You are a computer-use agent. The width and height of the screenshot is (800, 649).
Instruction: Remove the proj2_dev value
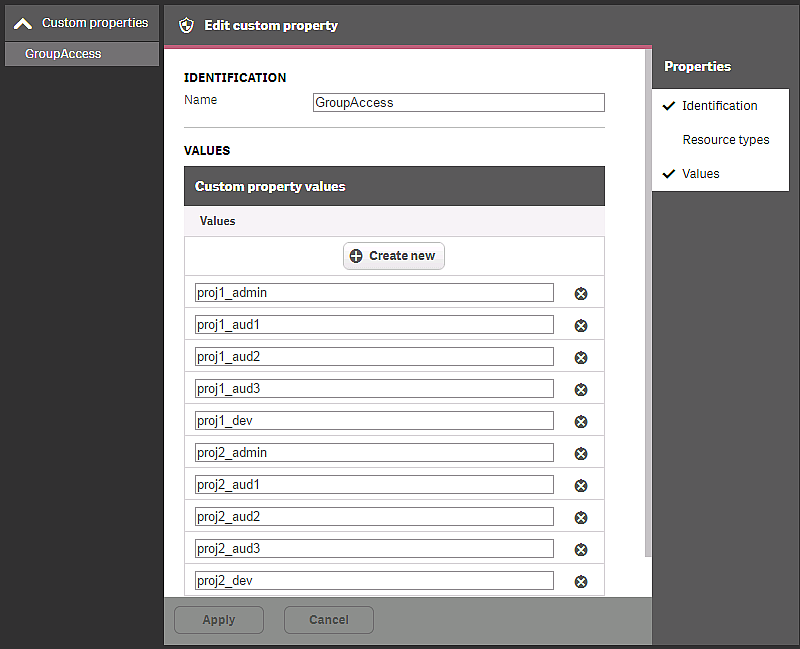(581, 580)
